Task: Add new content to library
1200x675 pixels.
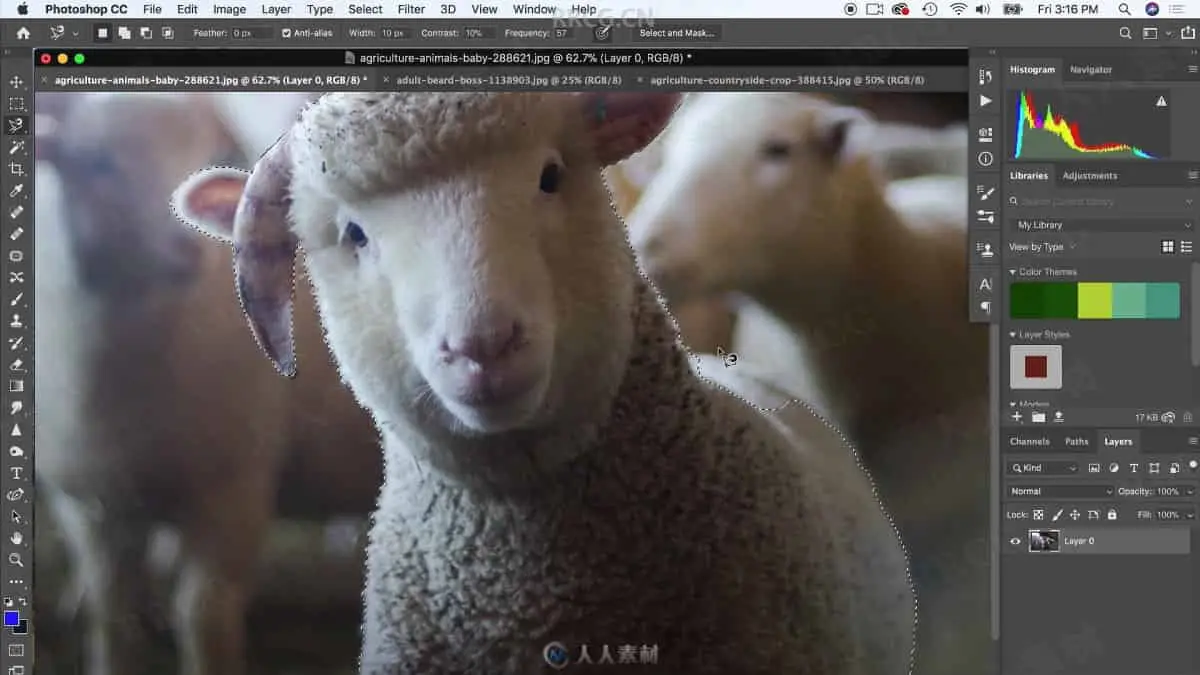Action: 1017,417
